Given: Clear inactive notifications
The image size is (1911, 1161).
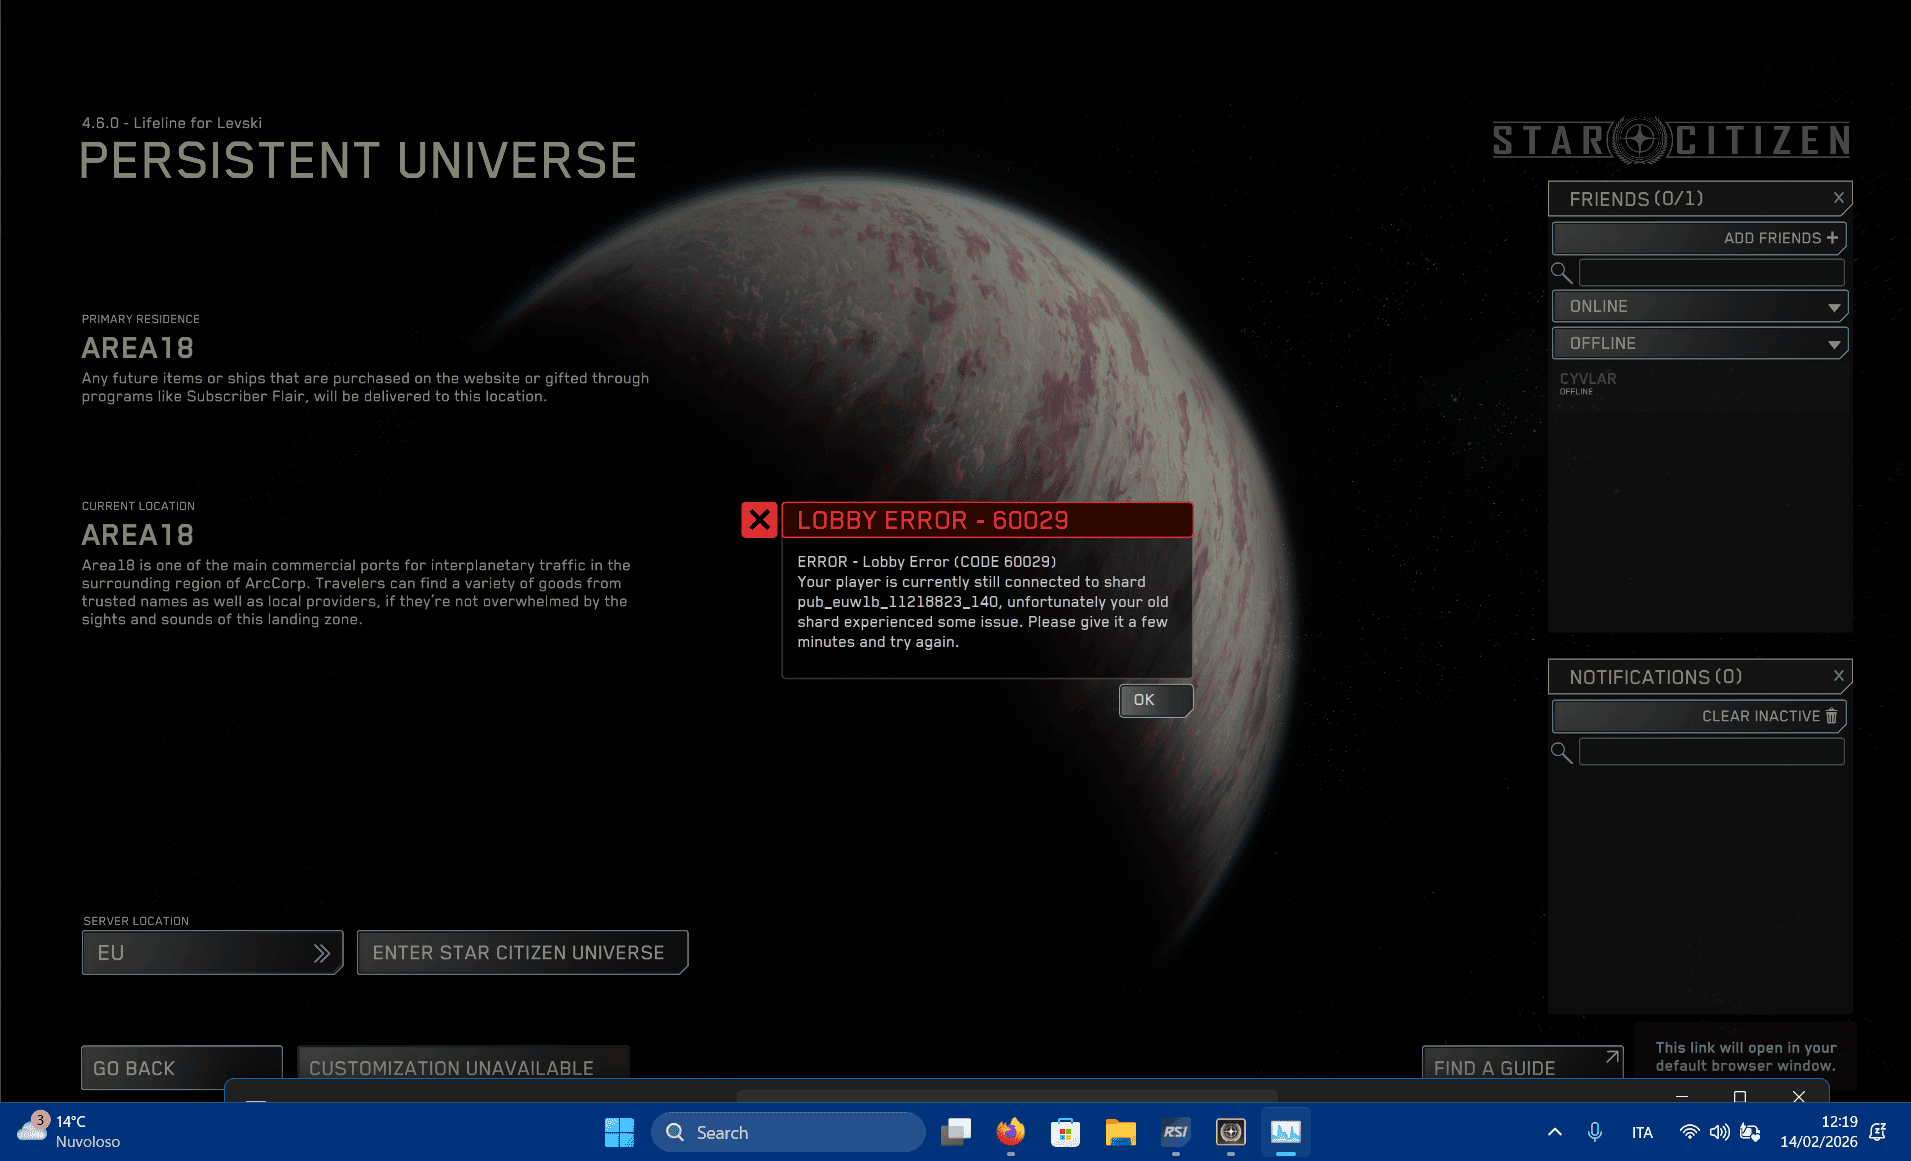Looking at the screenshot, I should (x=1699, y=716).
